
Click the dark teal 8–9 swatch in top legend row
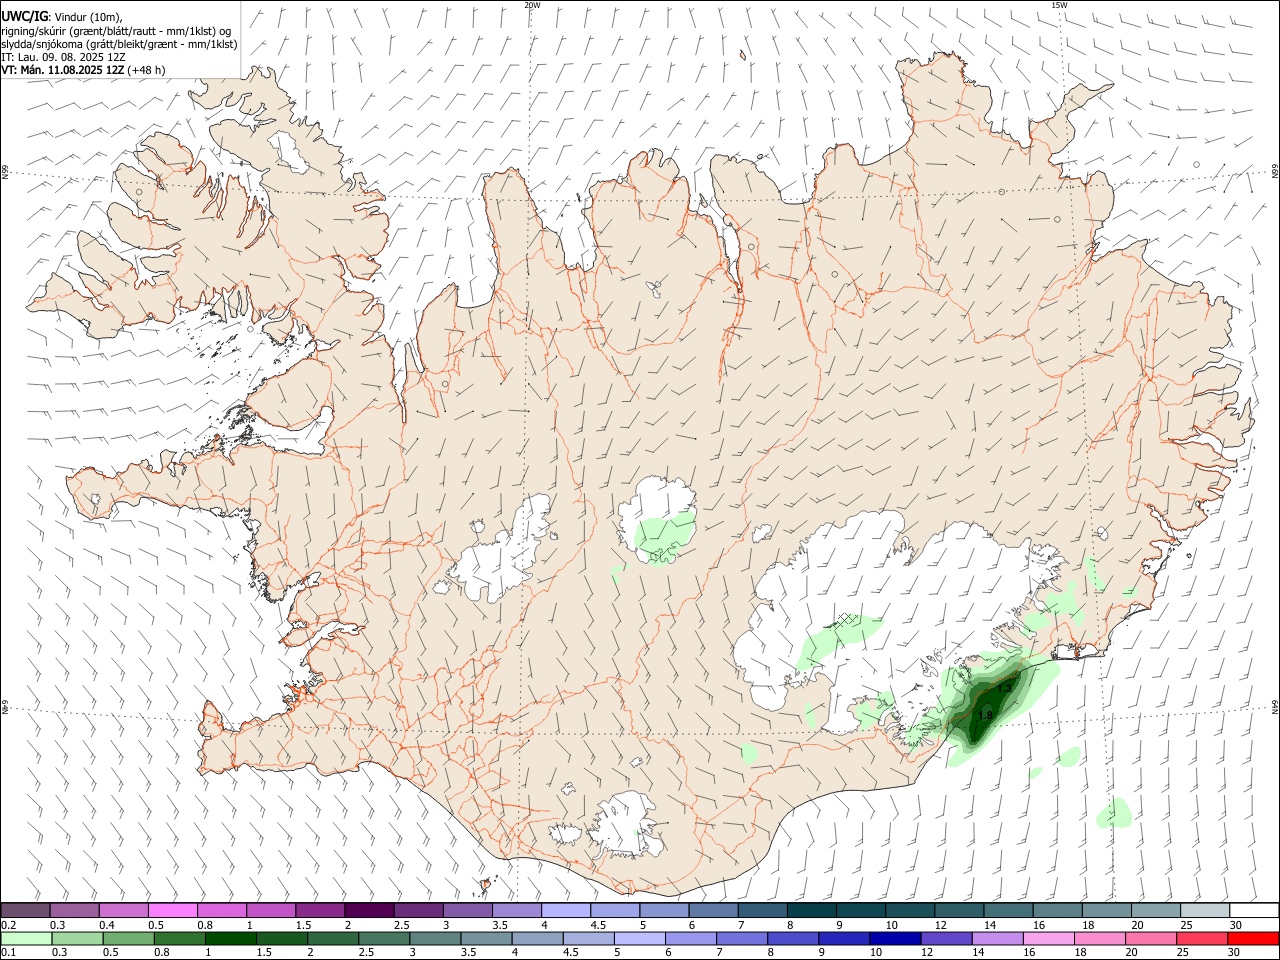[x=812, y=910]
